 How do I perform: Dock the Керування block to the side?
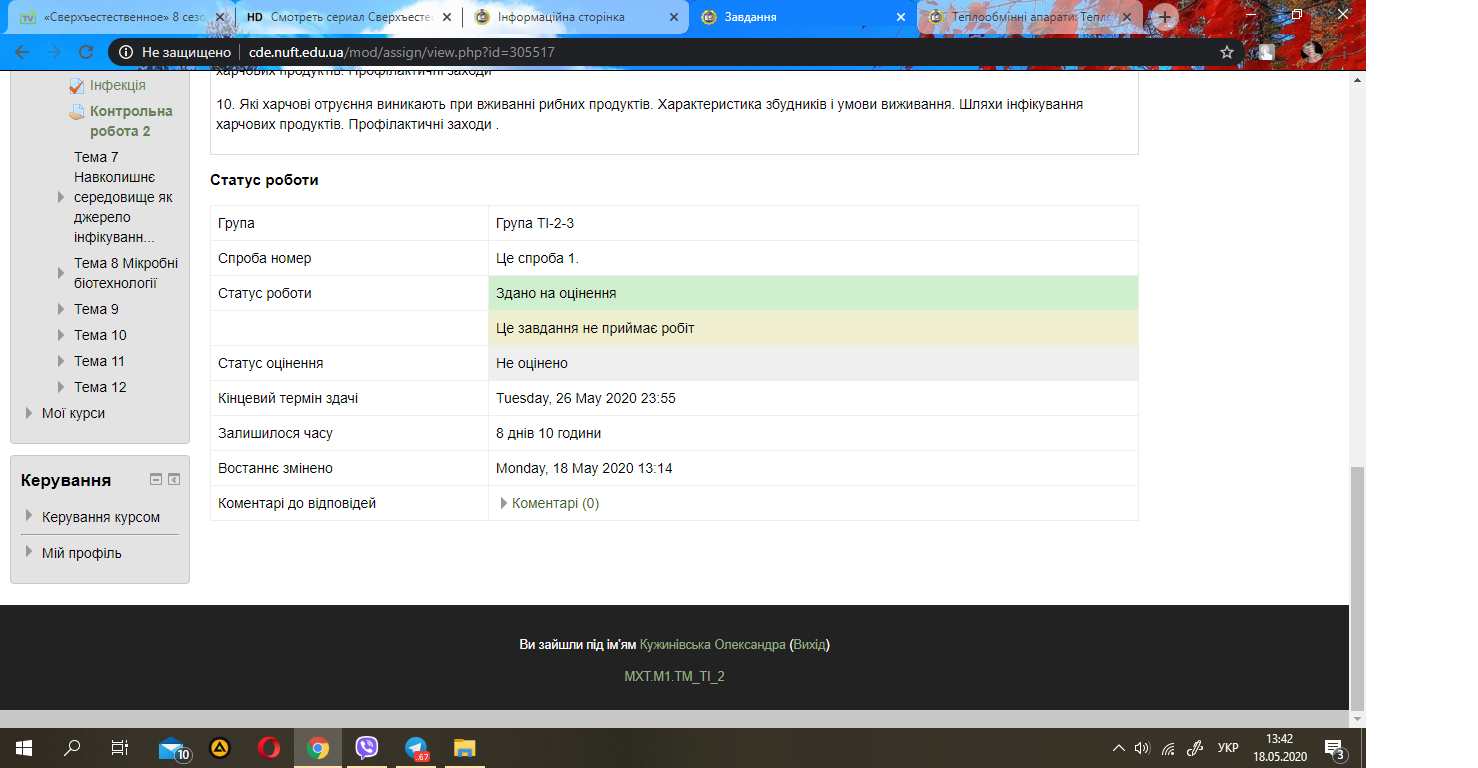(x=174, y=480)
